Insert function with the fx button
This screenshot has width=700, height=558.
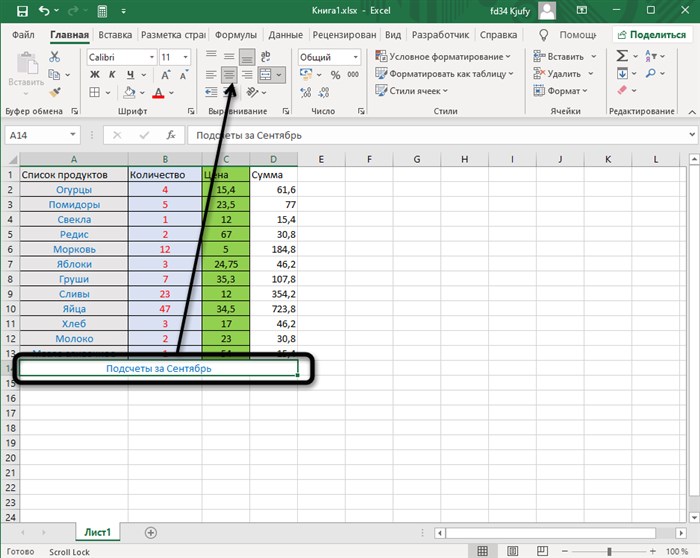[x=171, y=135]
